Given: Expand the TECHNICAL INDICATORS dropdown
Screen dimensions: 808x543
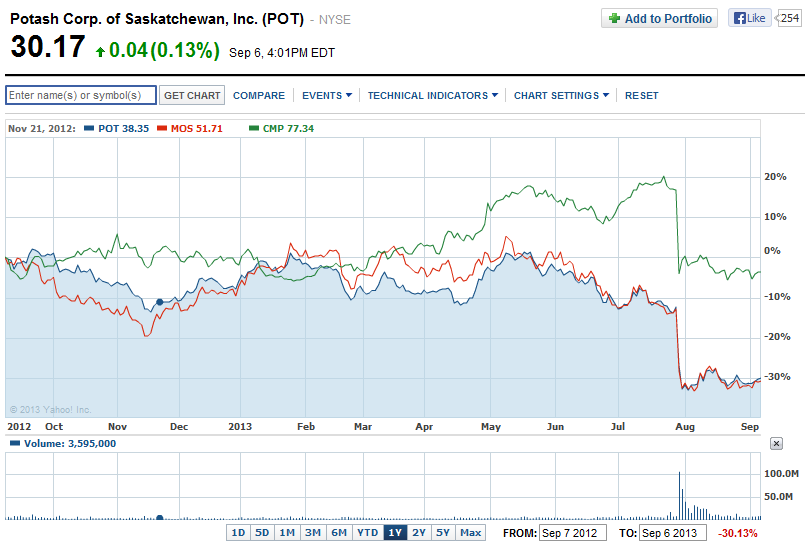Looking at the screenshot, I should pyautogui.click(x=433, y=95).
